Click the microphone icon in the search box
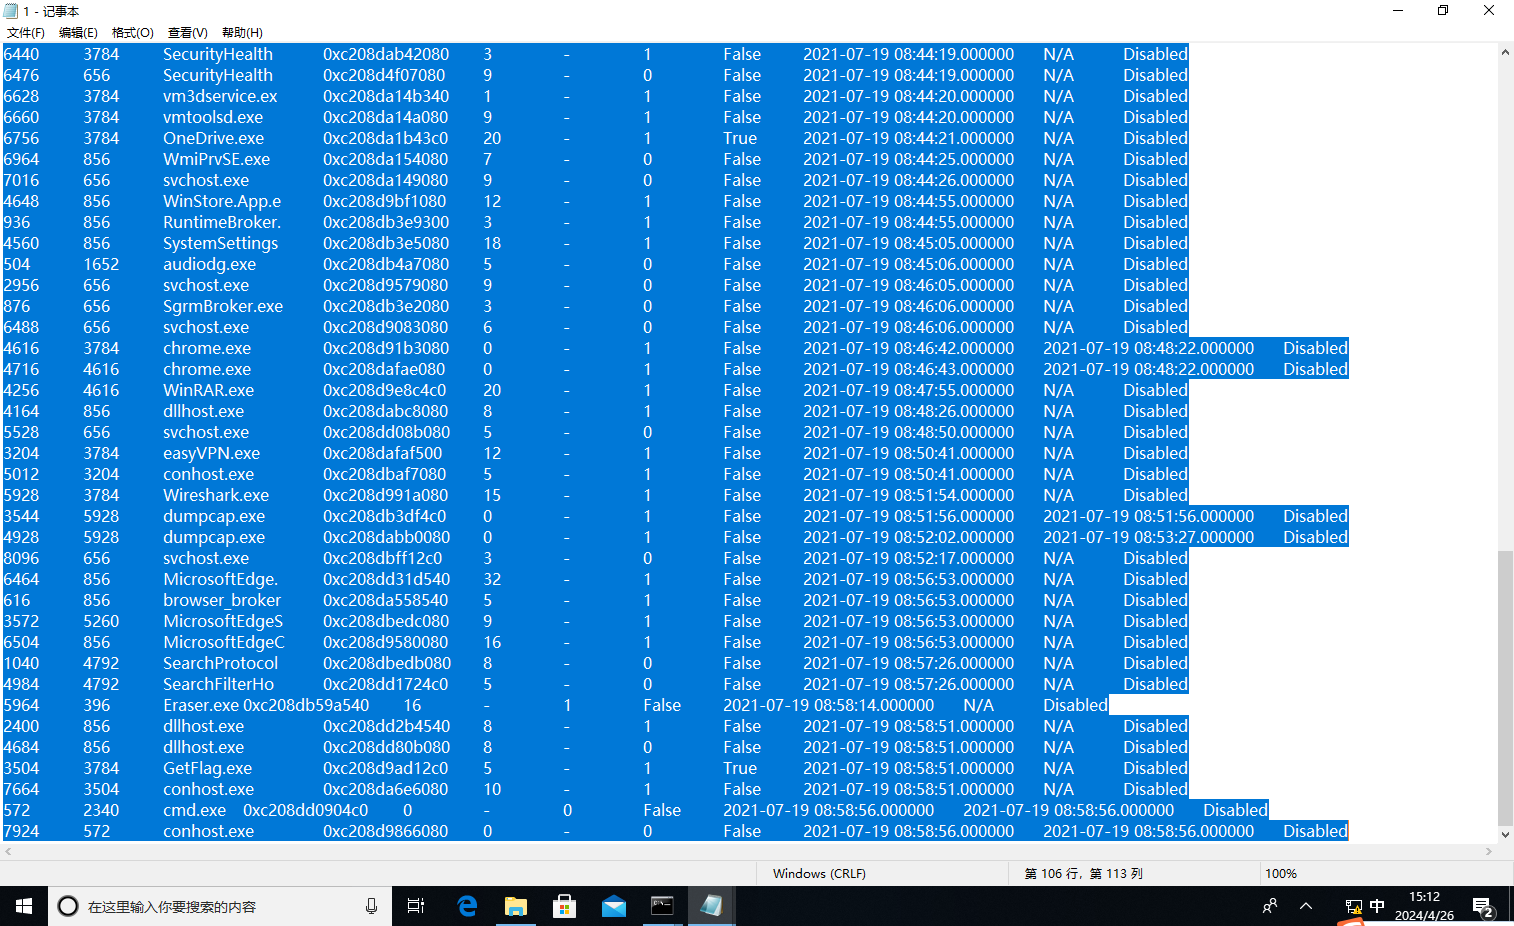Viewport: 1514px width, 926px height. pyautogui.click(x=371, y=906)
